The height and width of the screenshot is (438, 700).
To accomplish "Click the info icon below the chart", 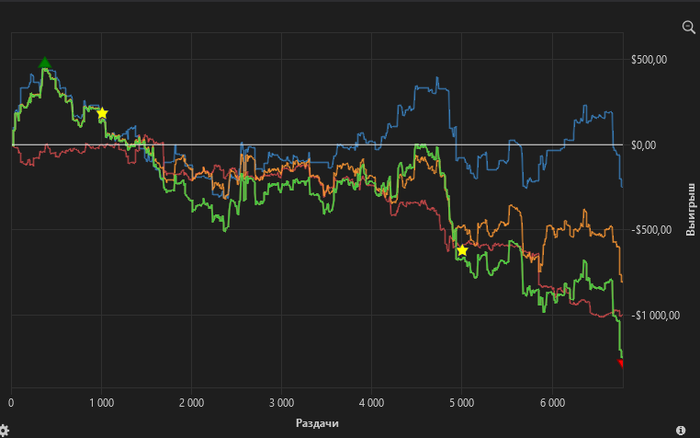I will click(x=680, y=430).
